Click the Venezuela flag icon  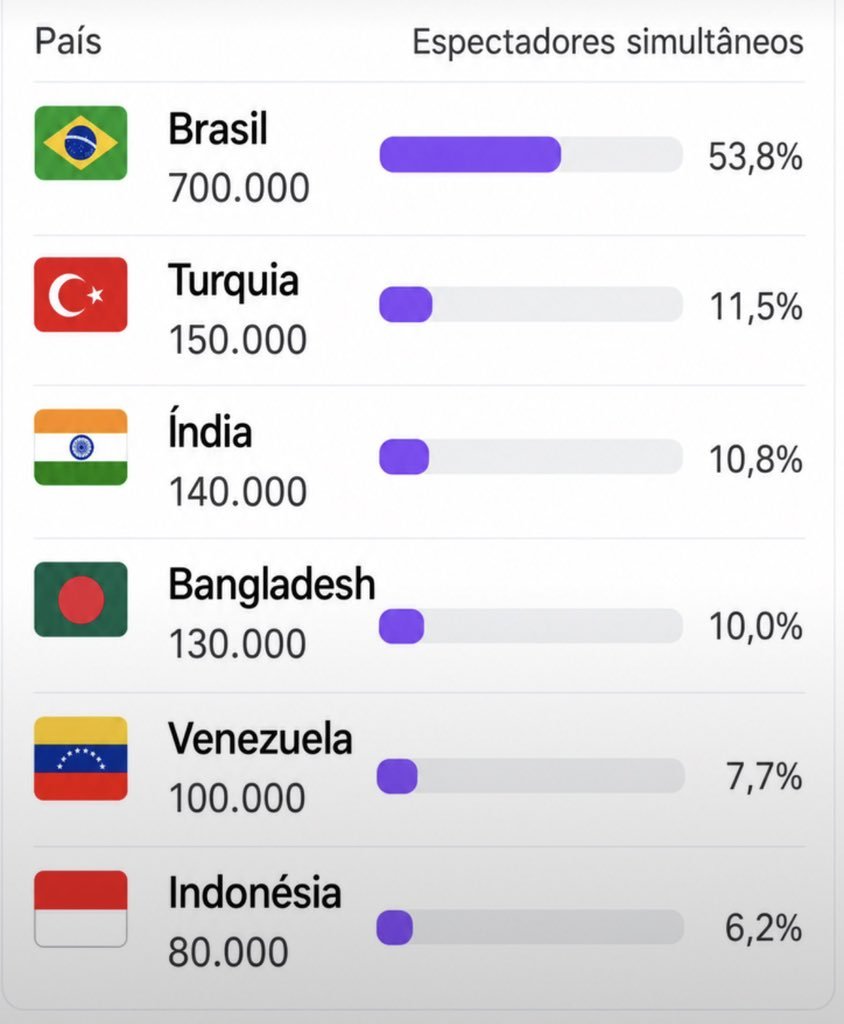click(x=80, y=758)
